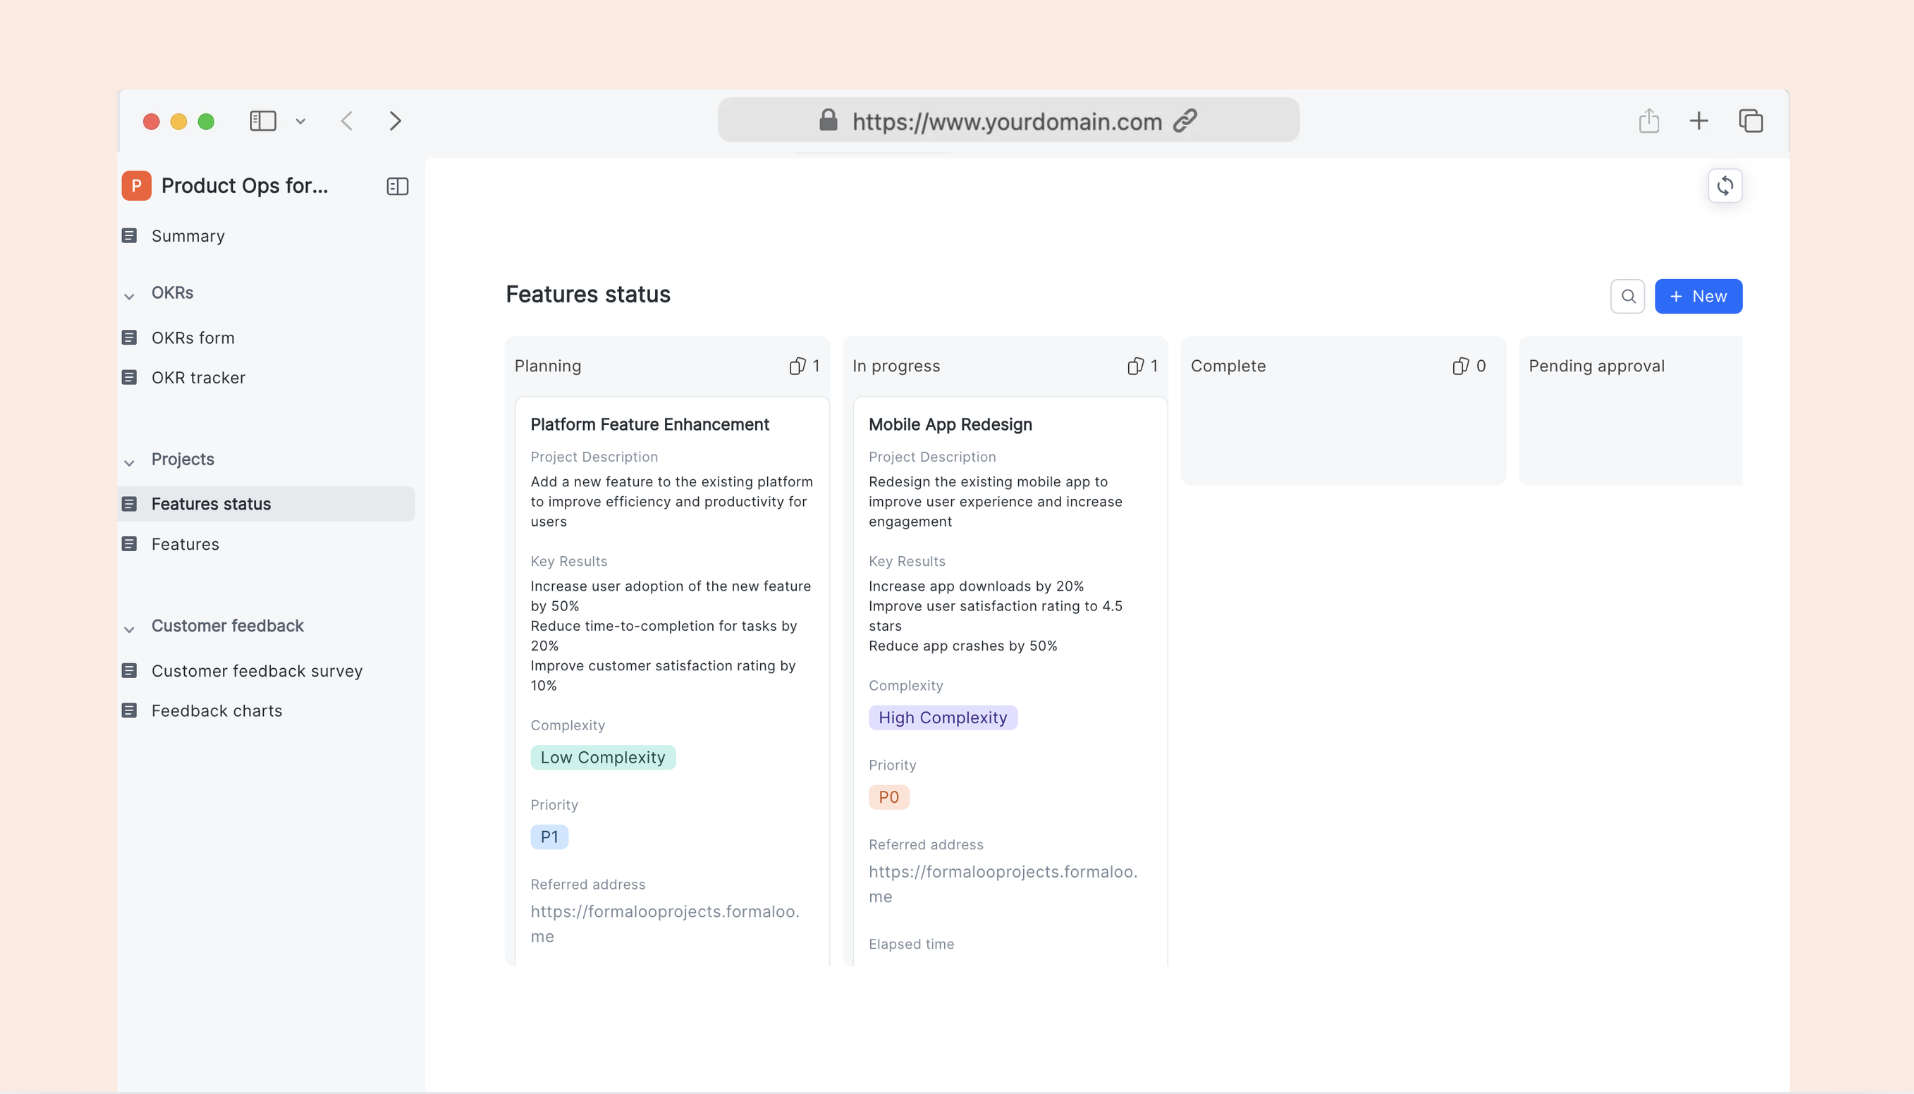This screenshot has width=1914, height=1094.
Task: Click the New button
Action: (x=1698, y=296)
